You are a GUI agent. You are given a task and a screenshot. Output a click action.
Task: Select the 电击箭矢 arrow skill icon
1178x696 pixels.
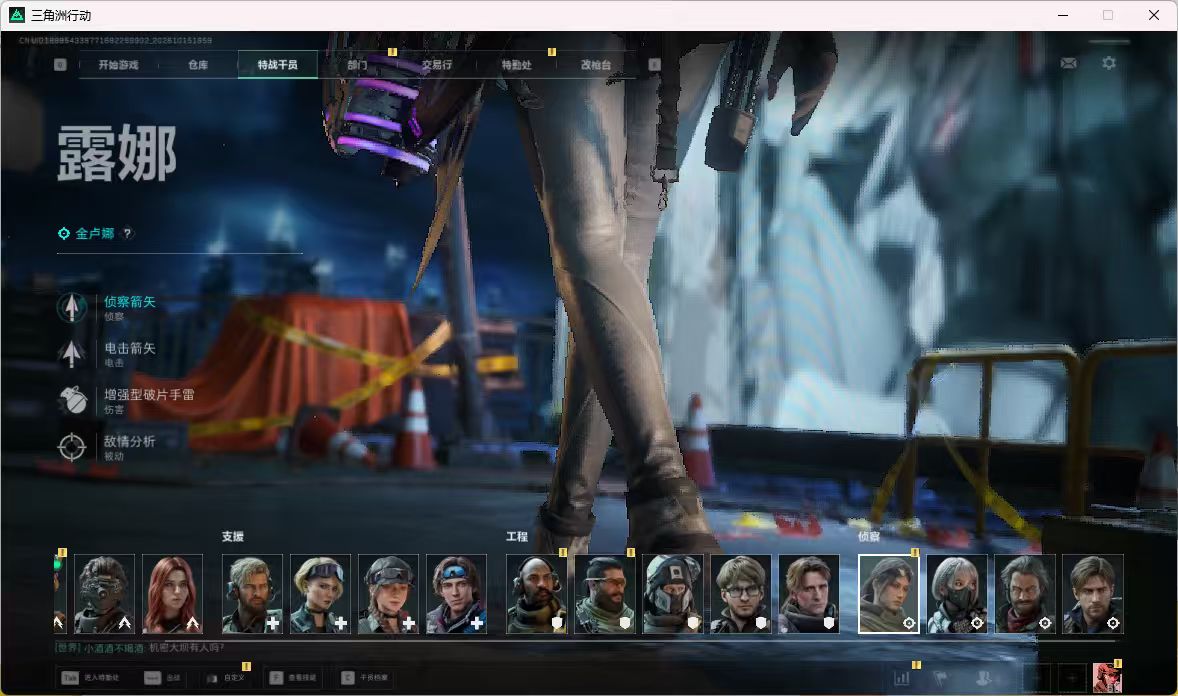(x=72, y=353)
